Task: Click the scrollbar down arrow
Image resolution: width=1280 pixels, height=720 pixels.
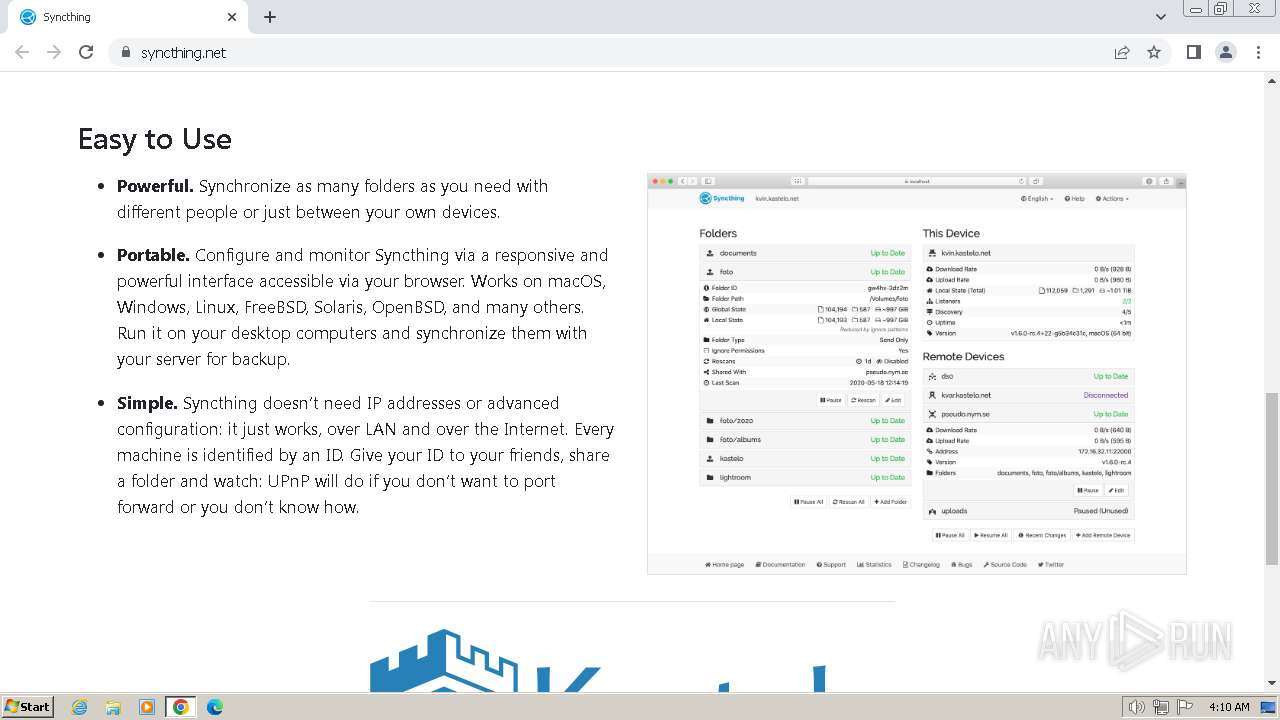Action: coord(1272,683)
